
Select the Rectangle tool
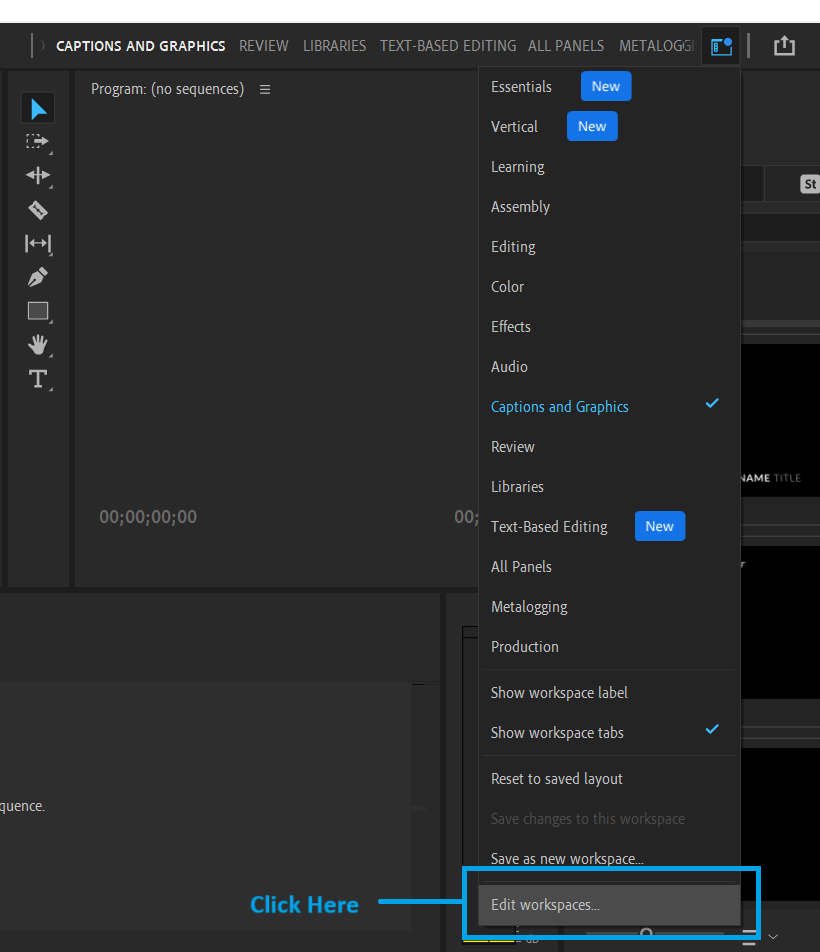click(37, 311)
